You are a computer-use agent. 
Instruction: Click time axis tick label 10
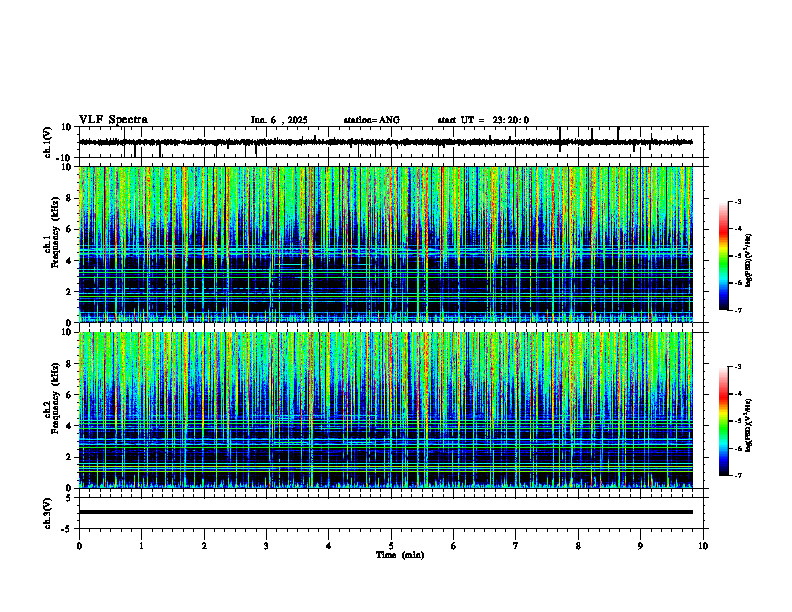[703, 546]
